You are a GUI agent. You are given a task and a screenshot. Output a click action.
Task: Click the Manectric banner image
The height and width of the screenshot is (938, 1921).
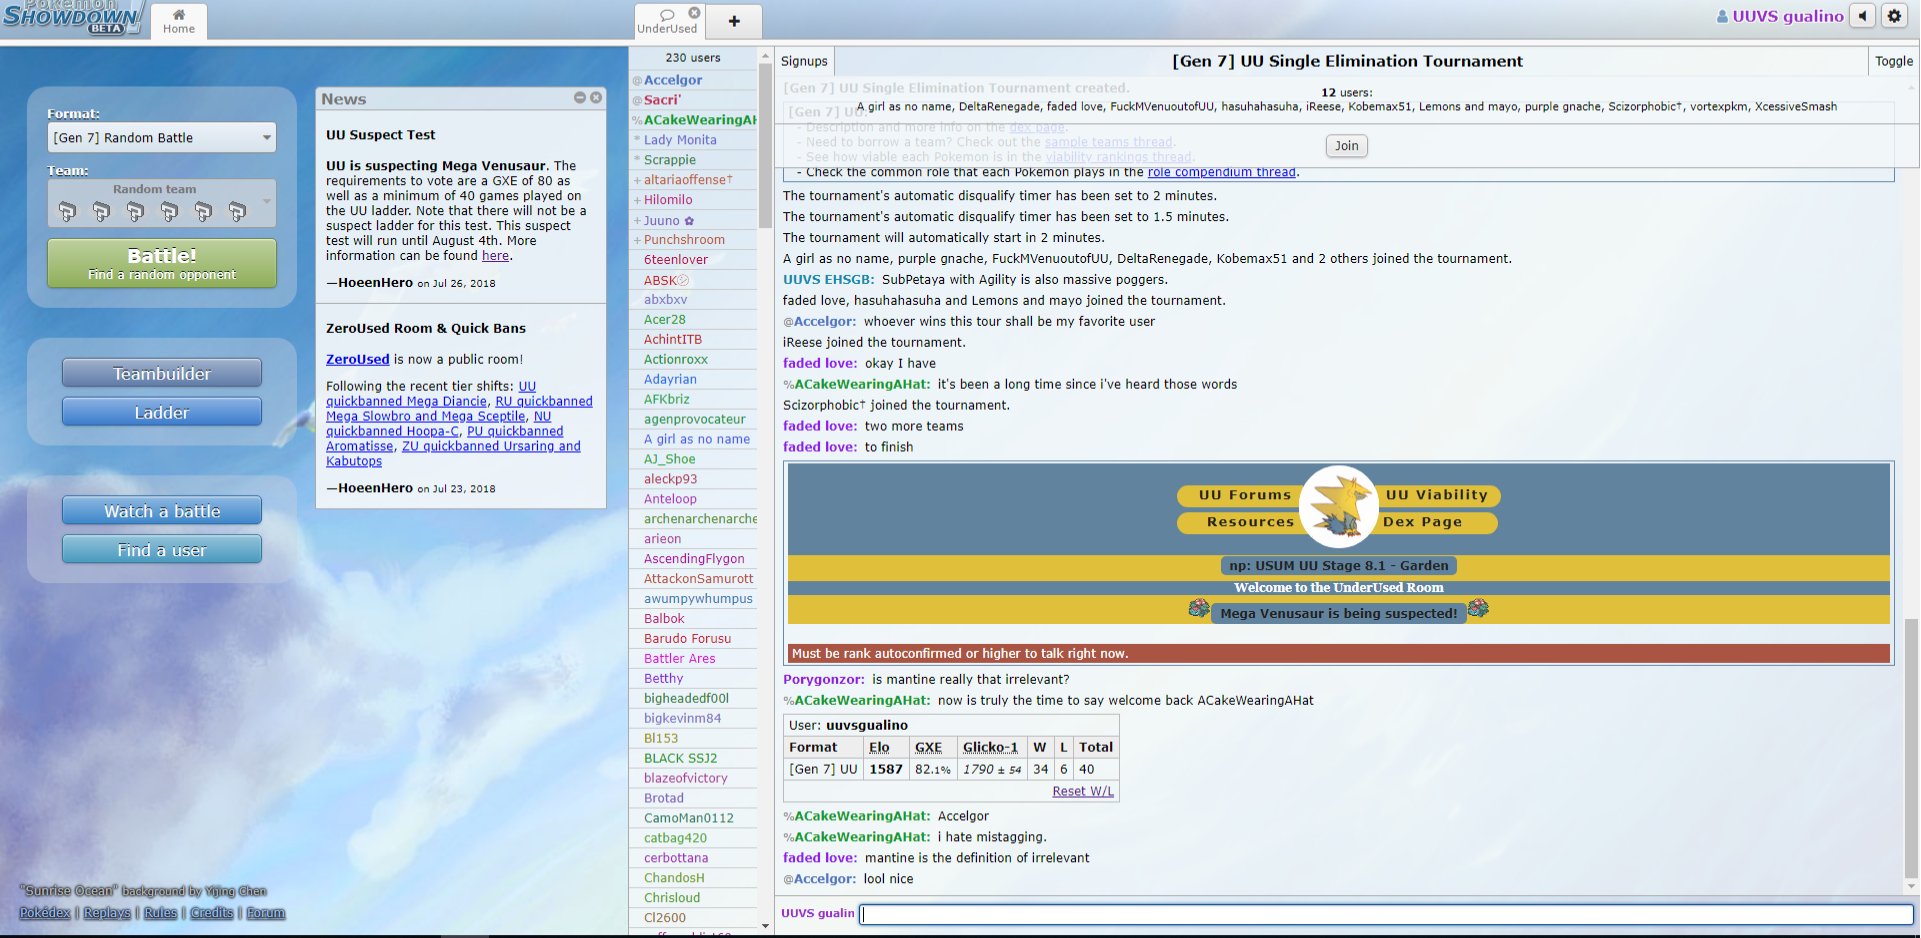[x=1339, y=507]
